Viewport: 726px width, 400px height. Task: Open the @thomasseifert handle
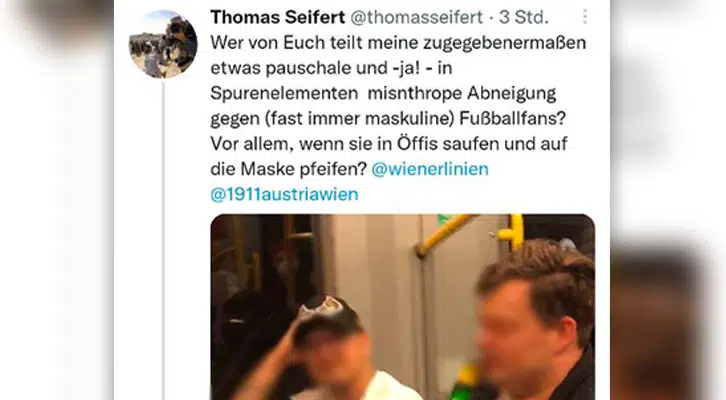click(x=416, y=18)
